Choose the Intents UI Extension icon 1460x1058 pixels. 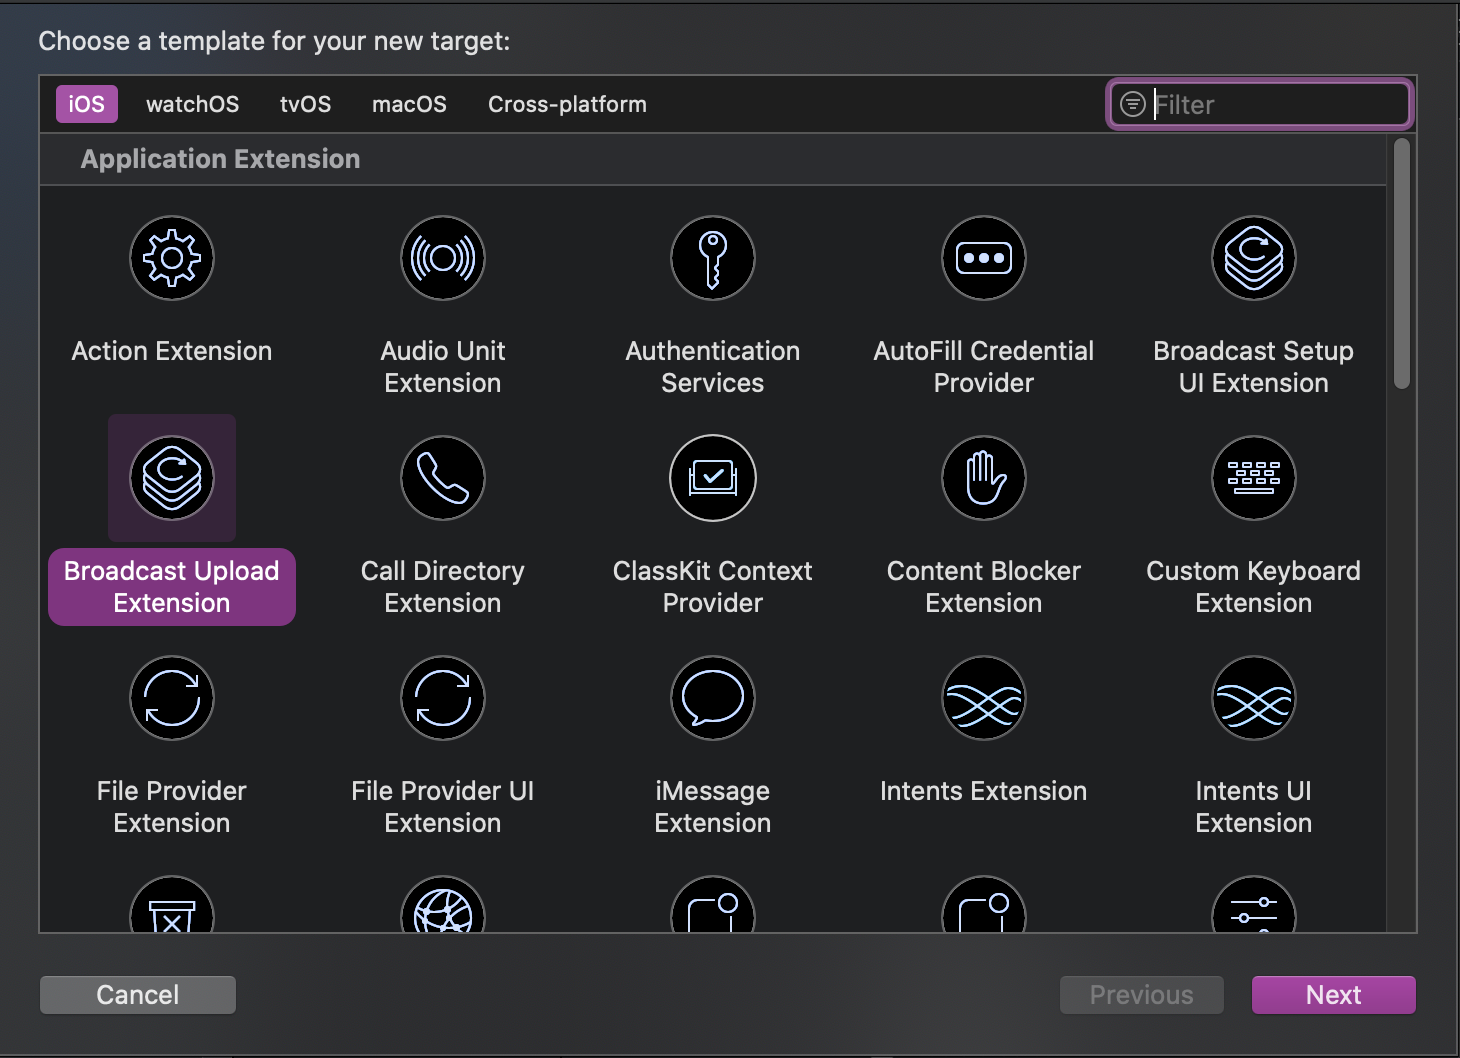click(1254, 698)
